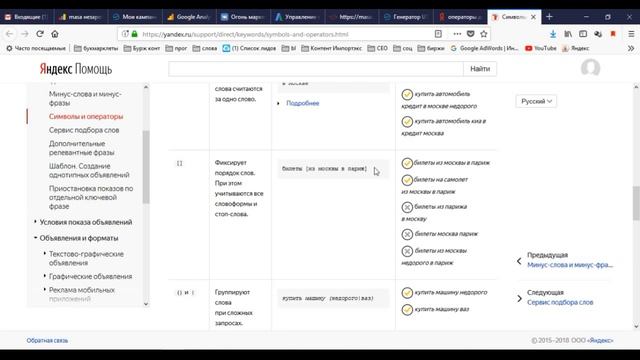Viewport: 640px width, 360px height.
Task: Switch to the Мои кампании tab
Action: 136,17
